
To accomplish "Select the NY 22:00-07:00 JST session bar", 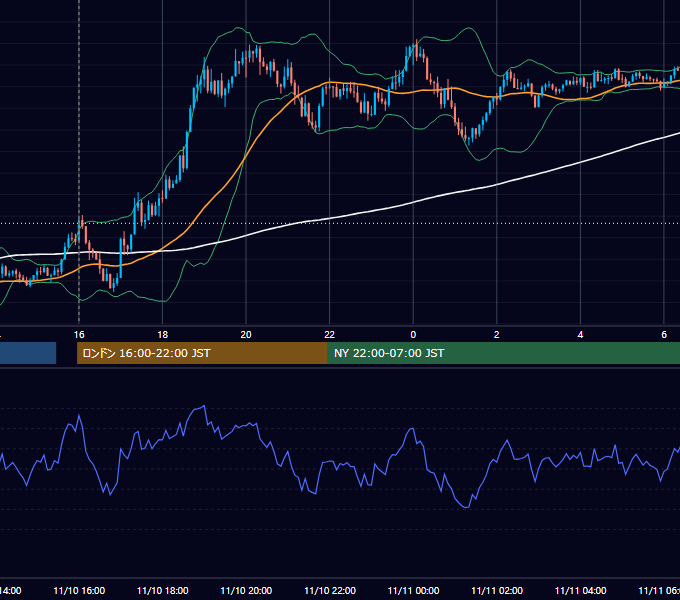I will click(503, 353).
